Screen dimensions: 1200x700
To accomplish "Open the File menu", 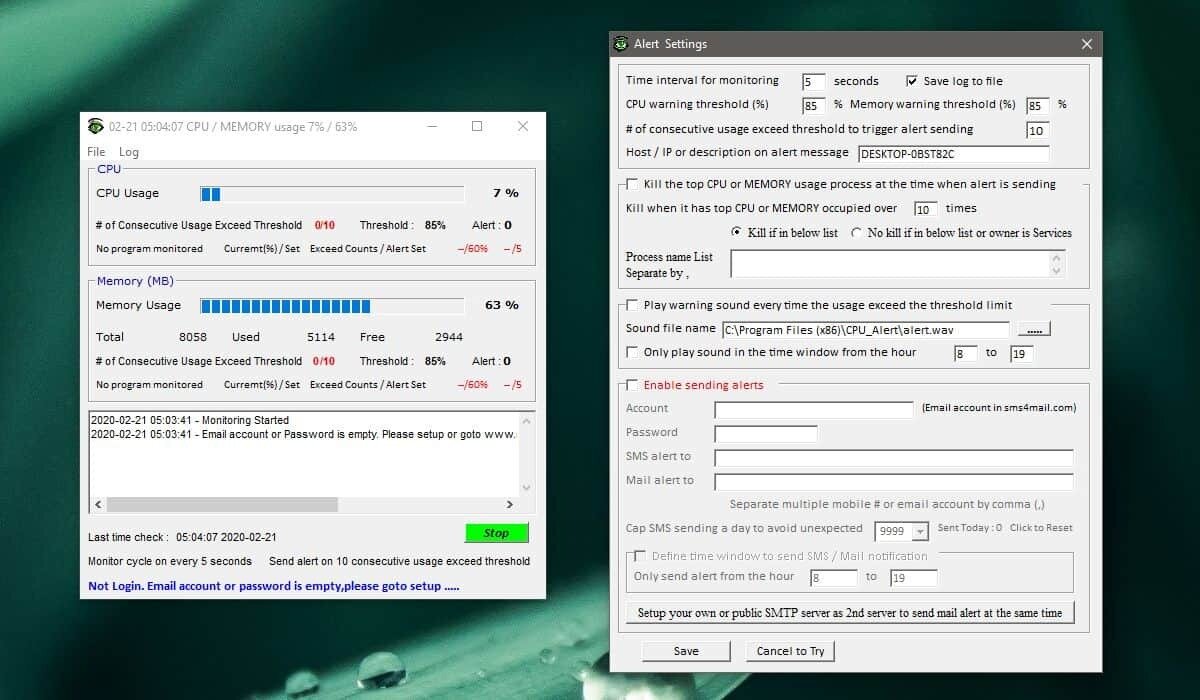I will click(95, 152).
